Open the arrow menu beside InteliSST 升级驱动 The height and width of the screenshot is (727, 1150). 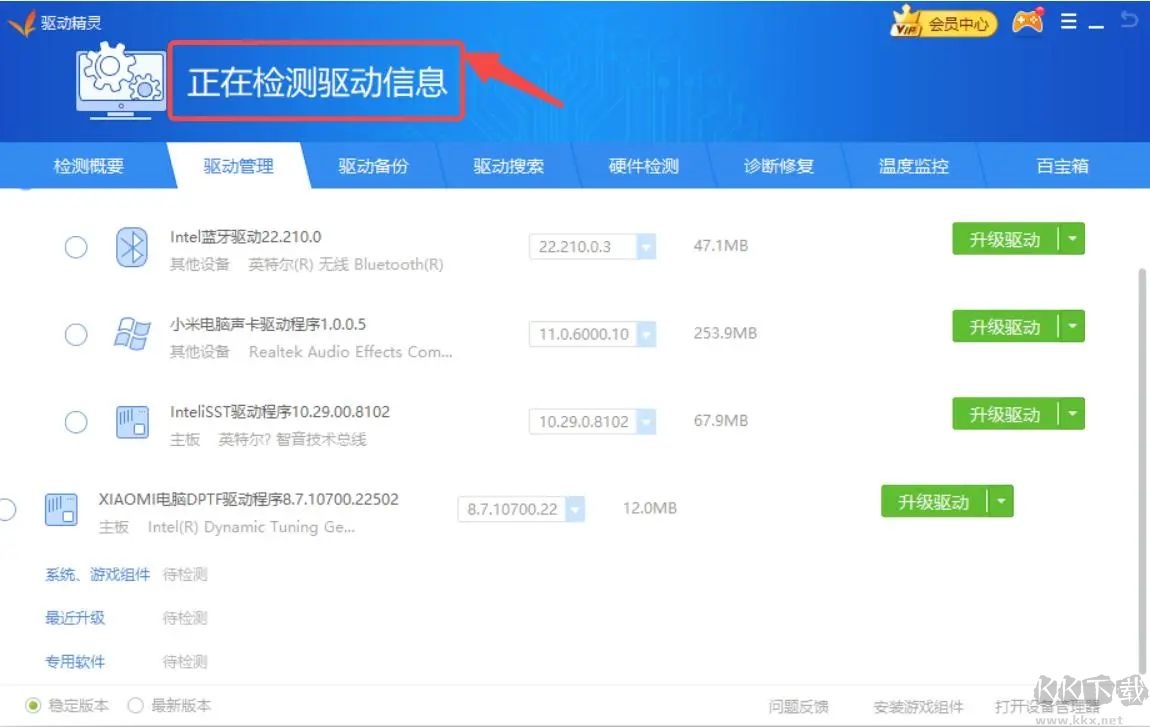[1072, 414]
